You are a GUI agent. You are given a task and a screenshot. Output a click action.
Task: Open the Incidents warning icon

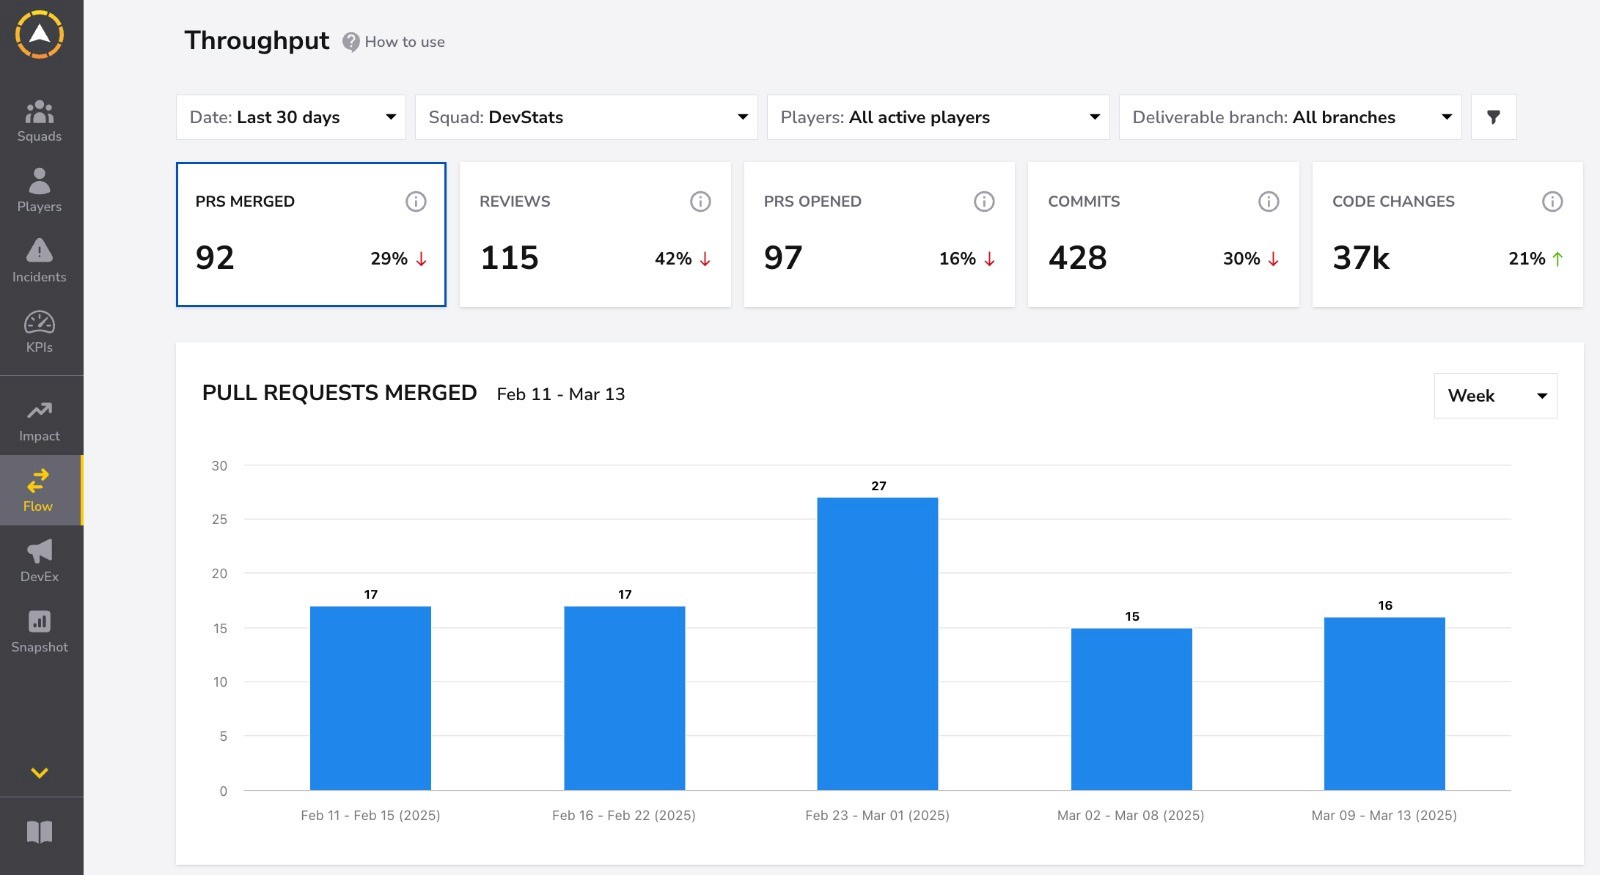click(39, 250)
